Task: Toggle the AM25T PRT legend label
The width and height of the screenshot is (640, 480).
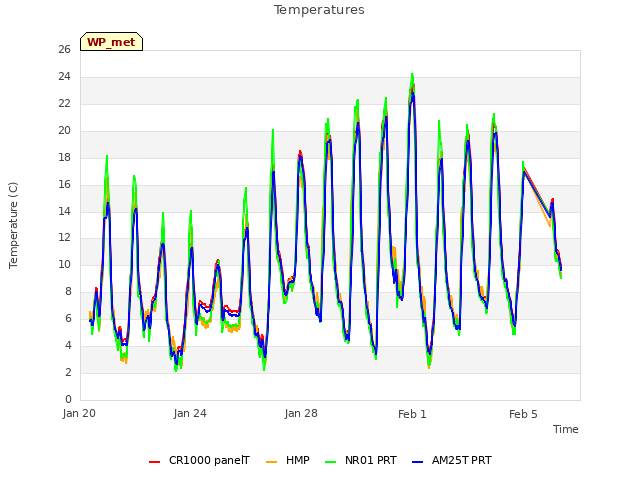Action: pyautogui.click(x=462, y=460)
